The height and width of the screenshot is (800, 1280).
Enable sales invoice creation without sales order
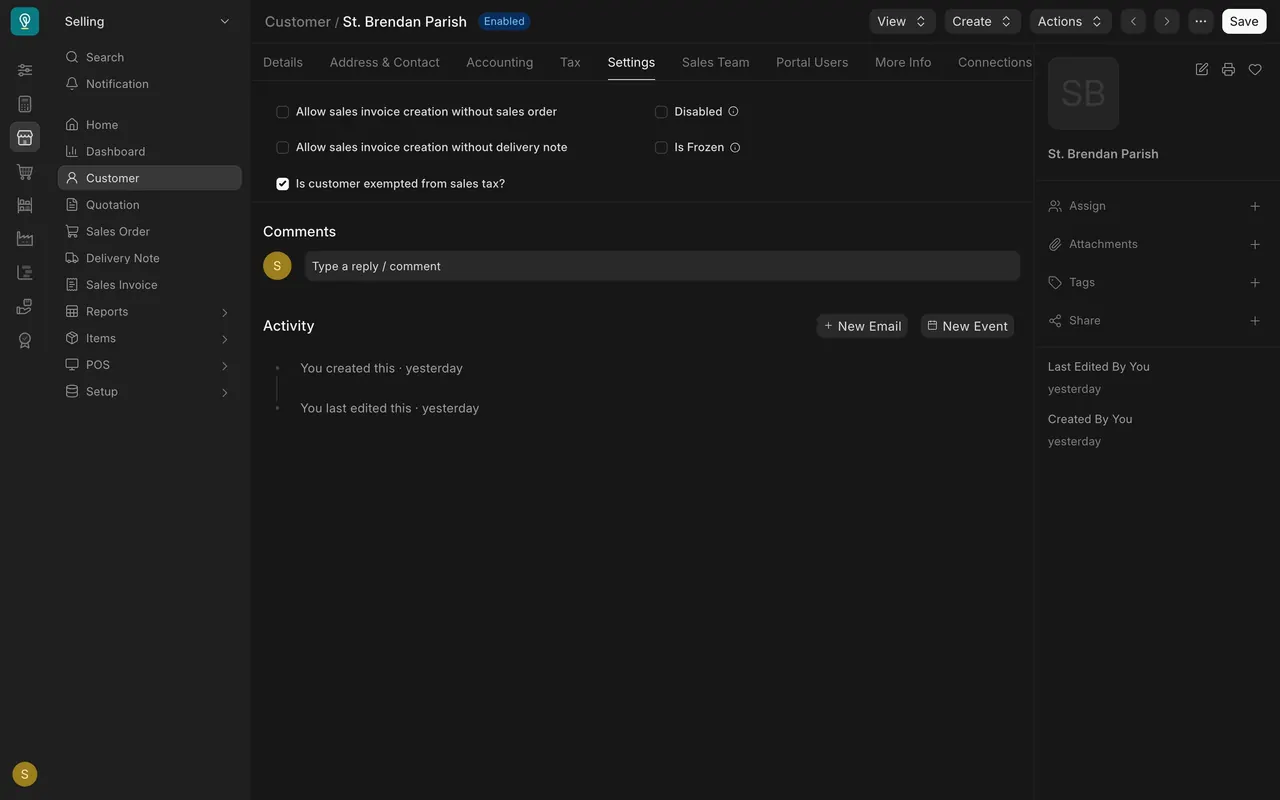coord(282,112)
